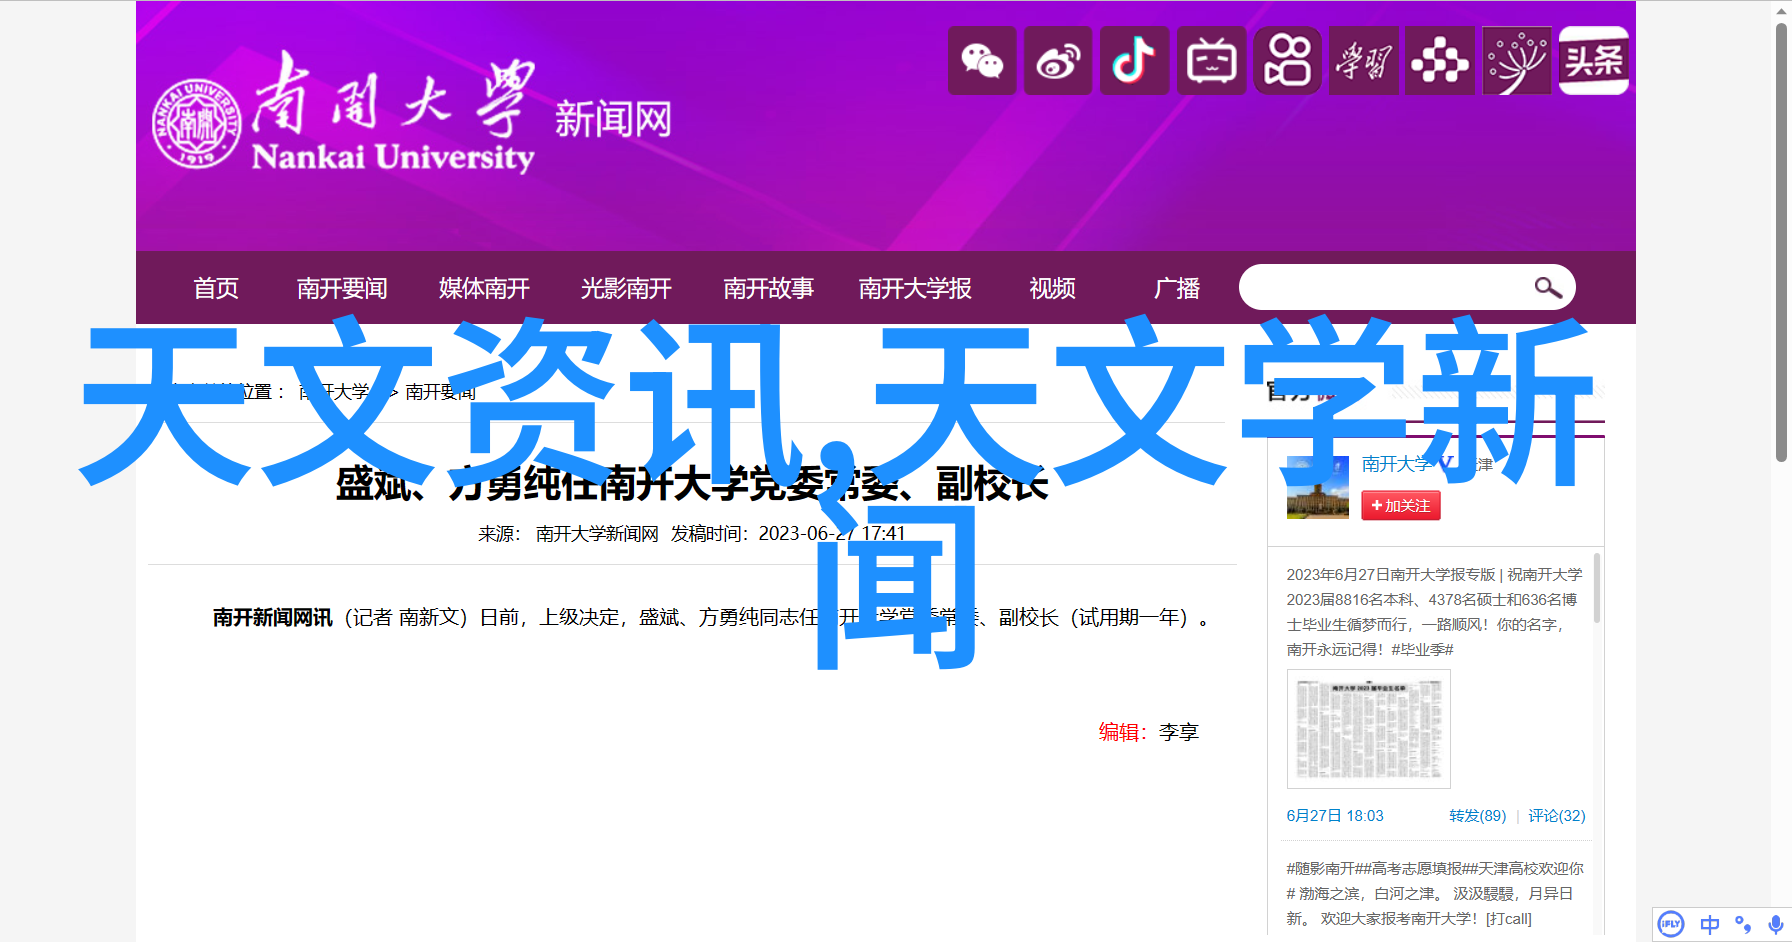The height and width of the screenshot is (942, 1792).
Task: Click the input method punctuation icon
Action: tap(1743, 924)
